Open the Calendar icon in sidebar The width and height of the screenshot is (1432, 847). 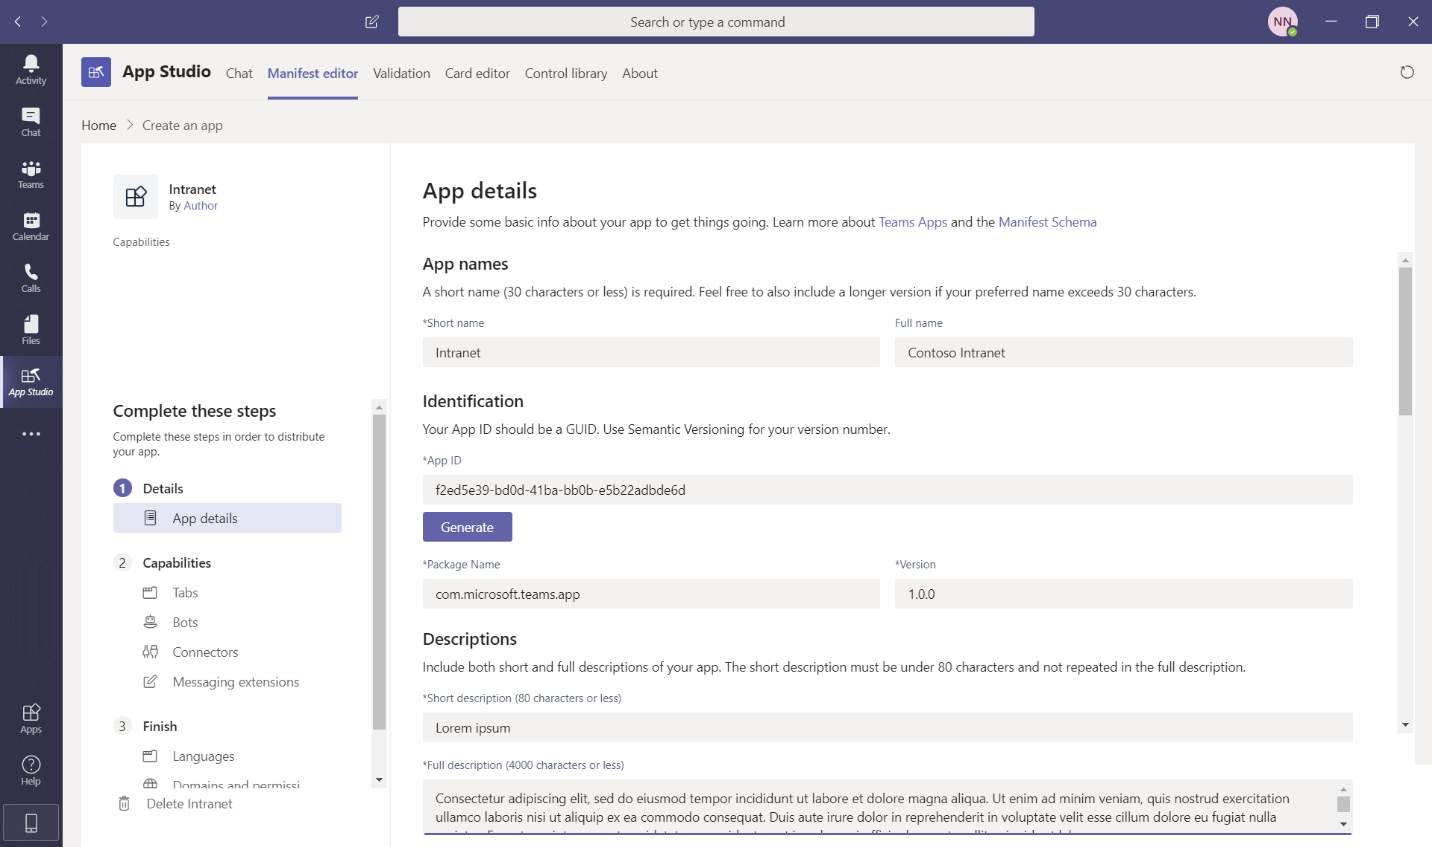pos(31,226)
